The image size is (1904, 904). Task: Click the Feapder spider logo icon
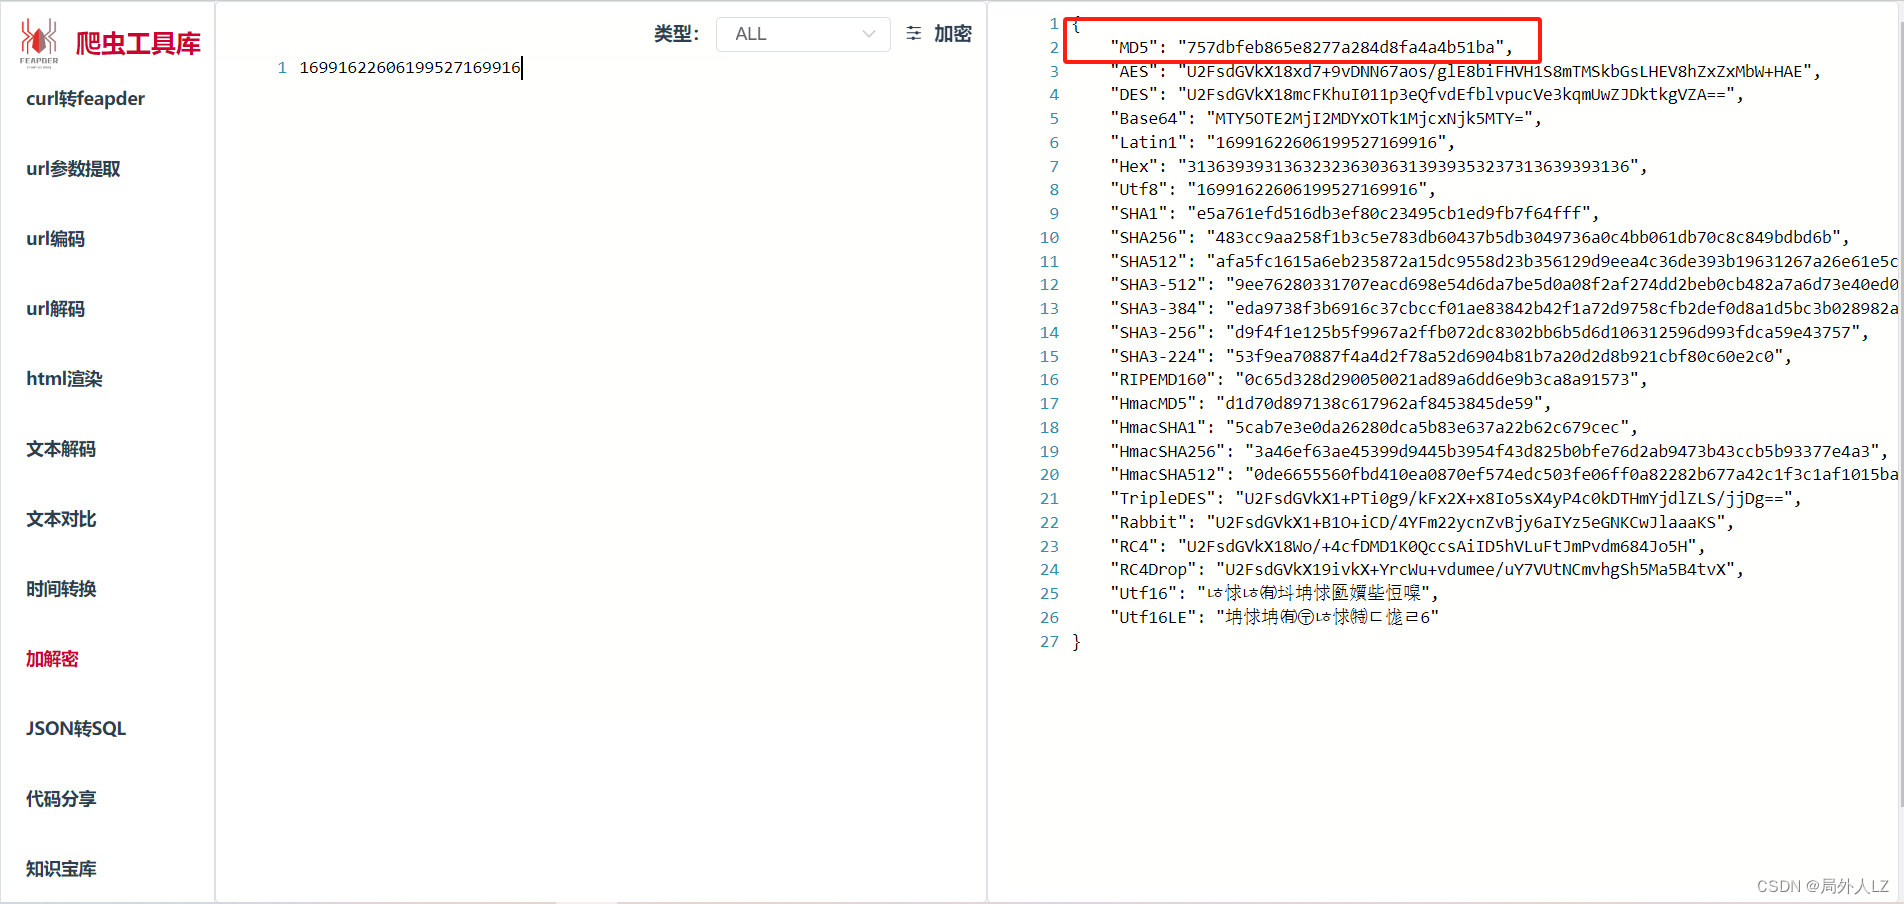(39, 42)
